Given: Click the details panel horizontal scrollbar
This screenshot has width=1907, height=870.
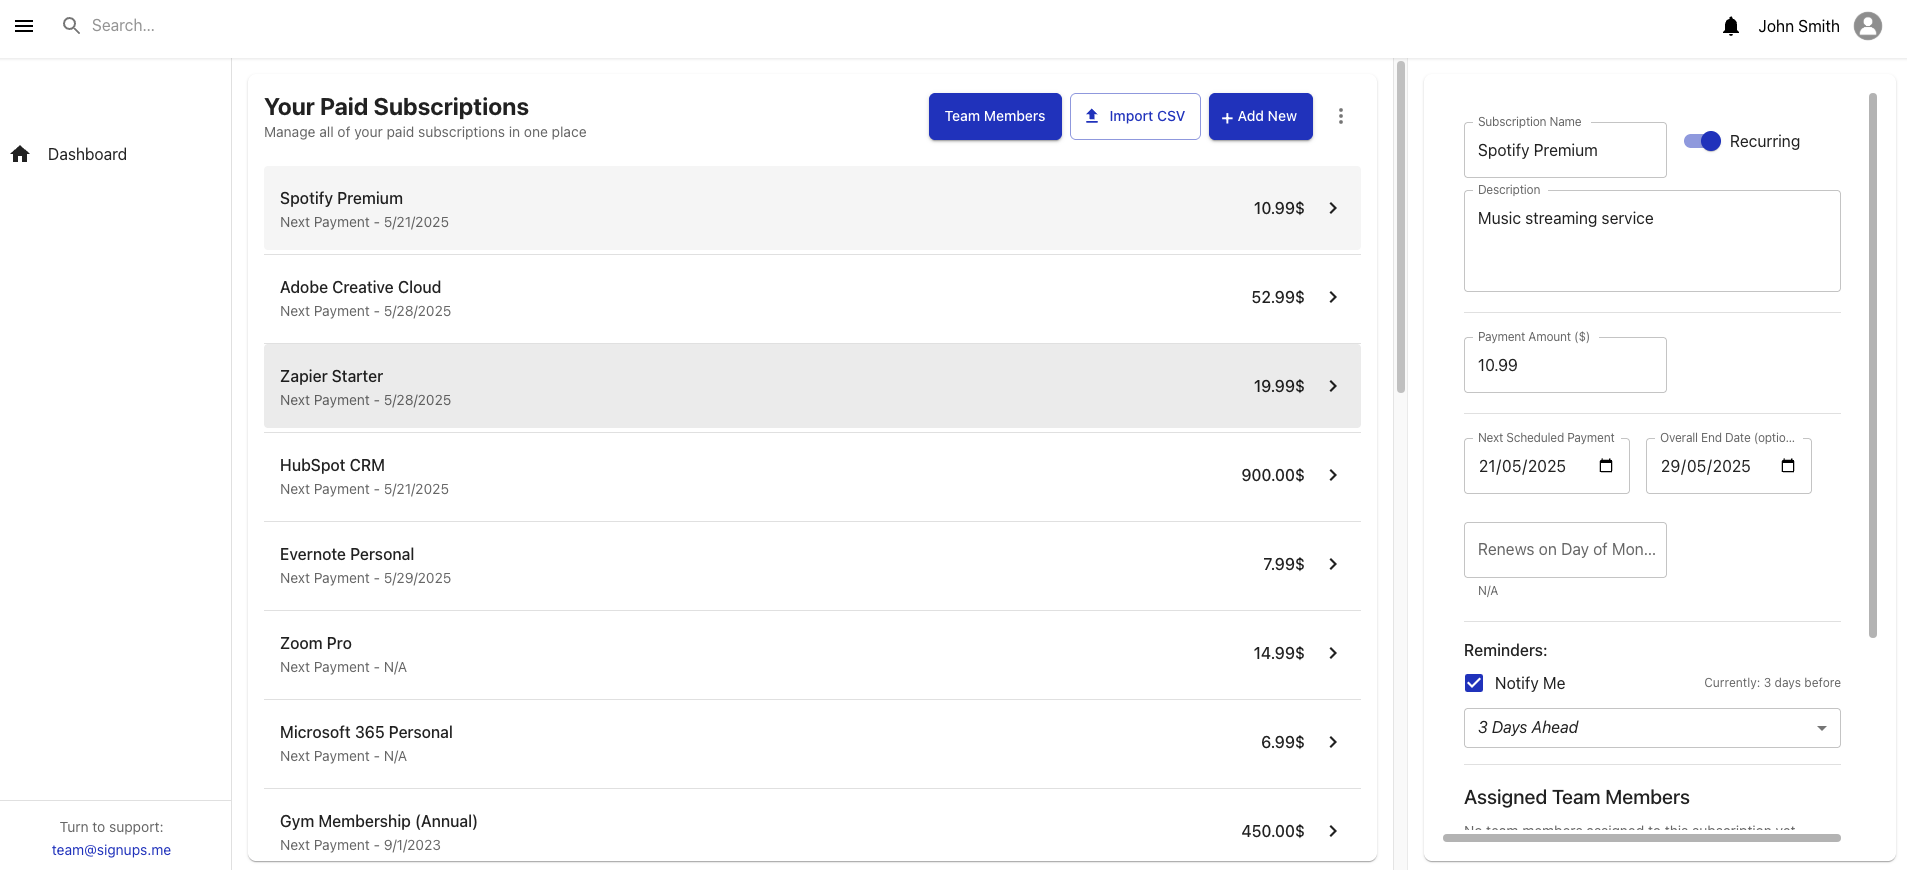Looking at the screenshot, I should click(x=1642, y=838).
